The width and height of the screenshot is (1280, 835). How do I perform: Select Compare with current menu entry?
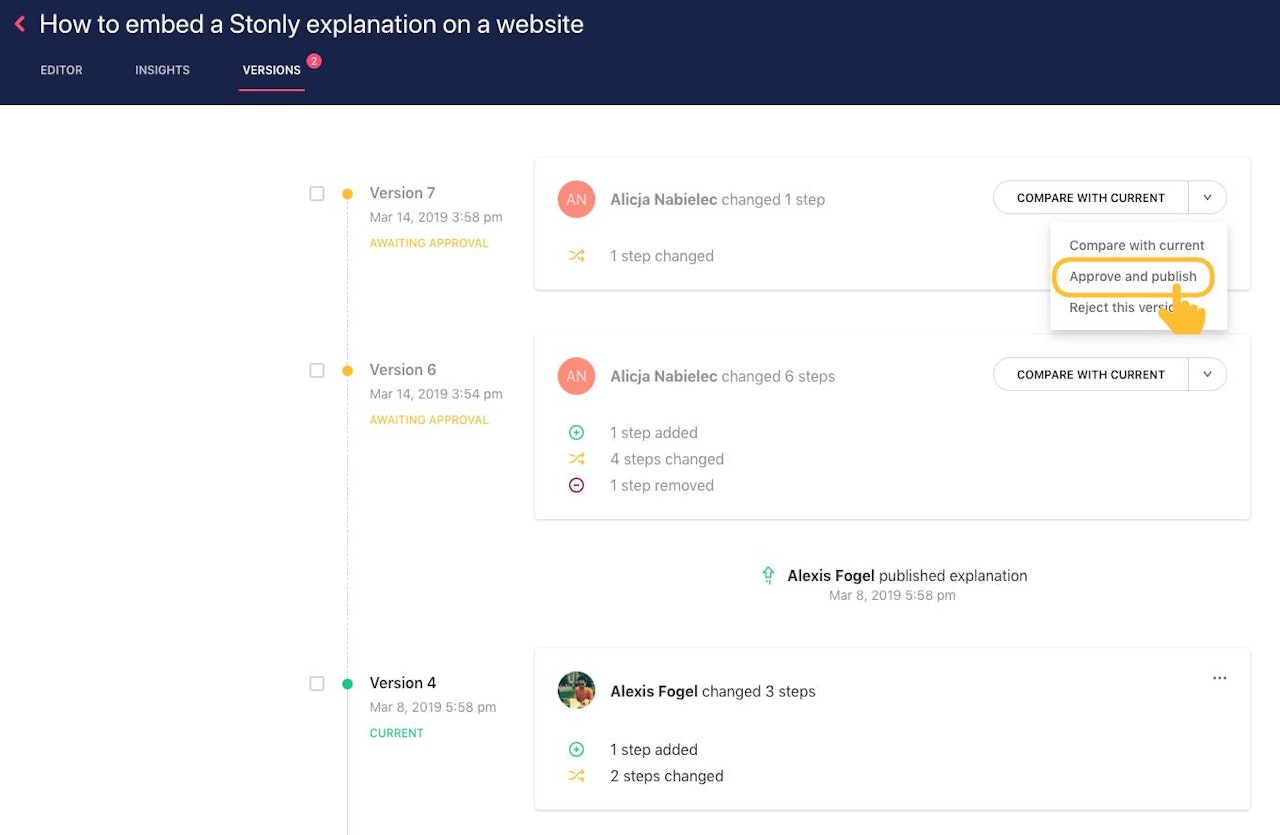coord(1136,246)
